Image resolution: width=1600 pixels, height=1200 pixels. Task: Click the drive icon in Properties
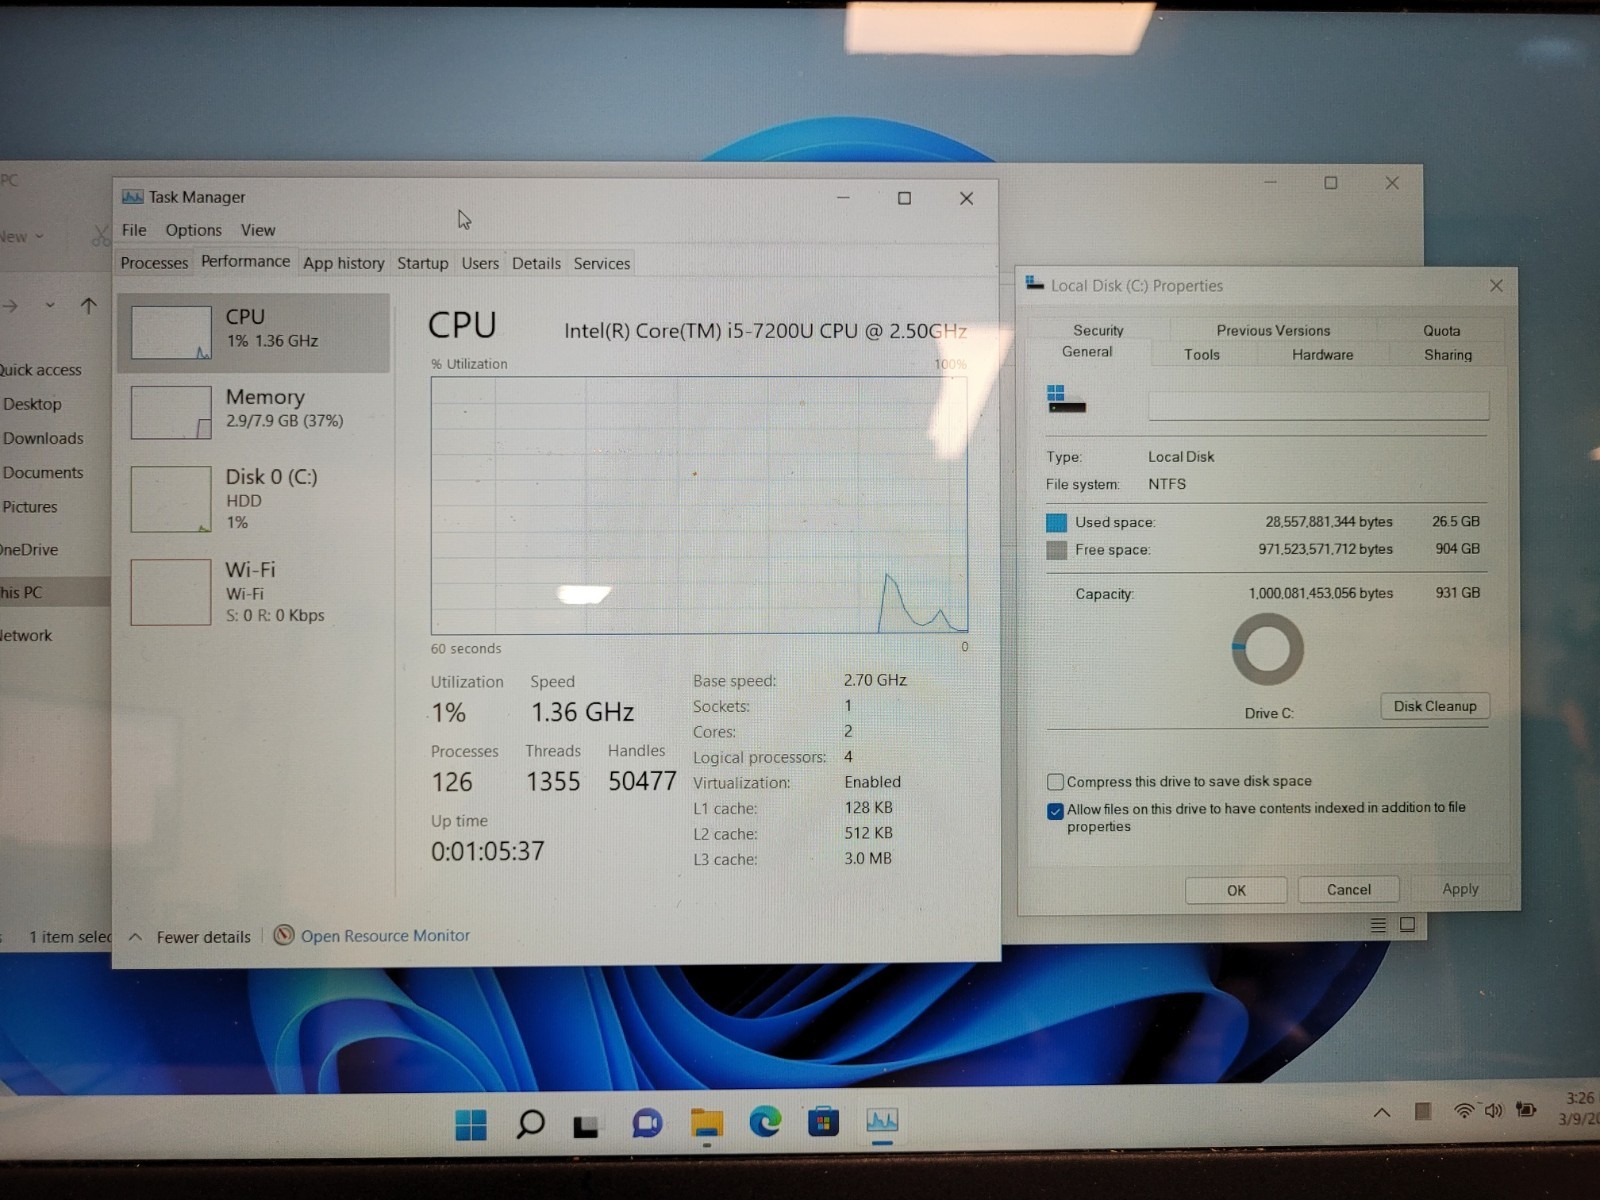pyautogui.click(x=1066, y=399)
